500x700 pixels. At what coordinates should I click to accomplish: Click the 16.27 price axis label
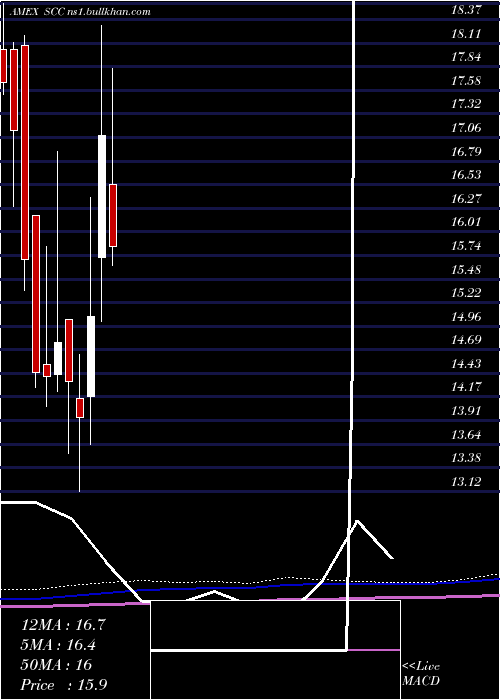coord(466,198)
